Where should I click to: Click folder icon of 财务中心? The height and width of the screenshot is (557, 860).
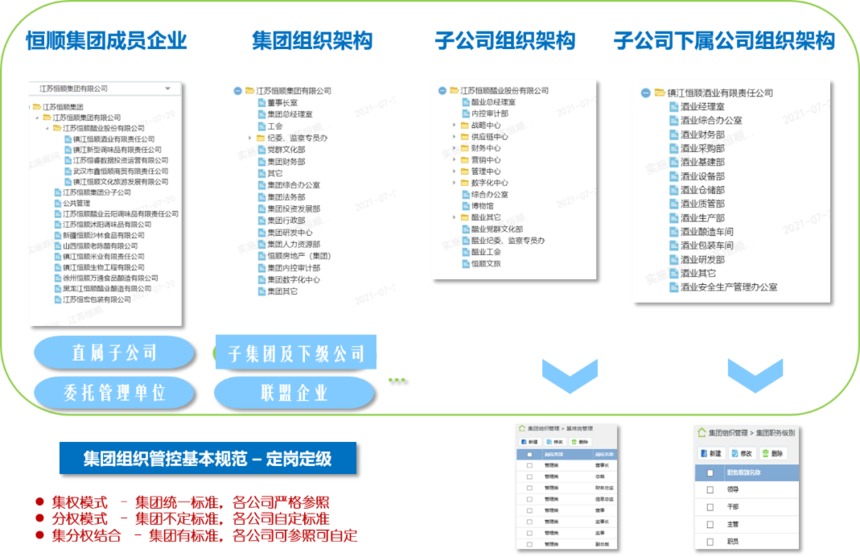coord(465,148)
